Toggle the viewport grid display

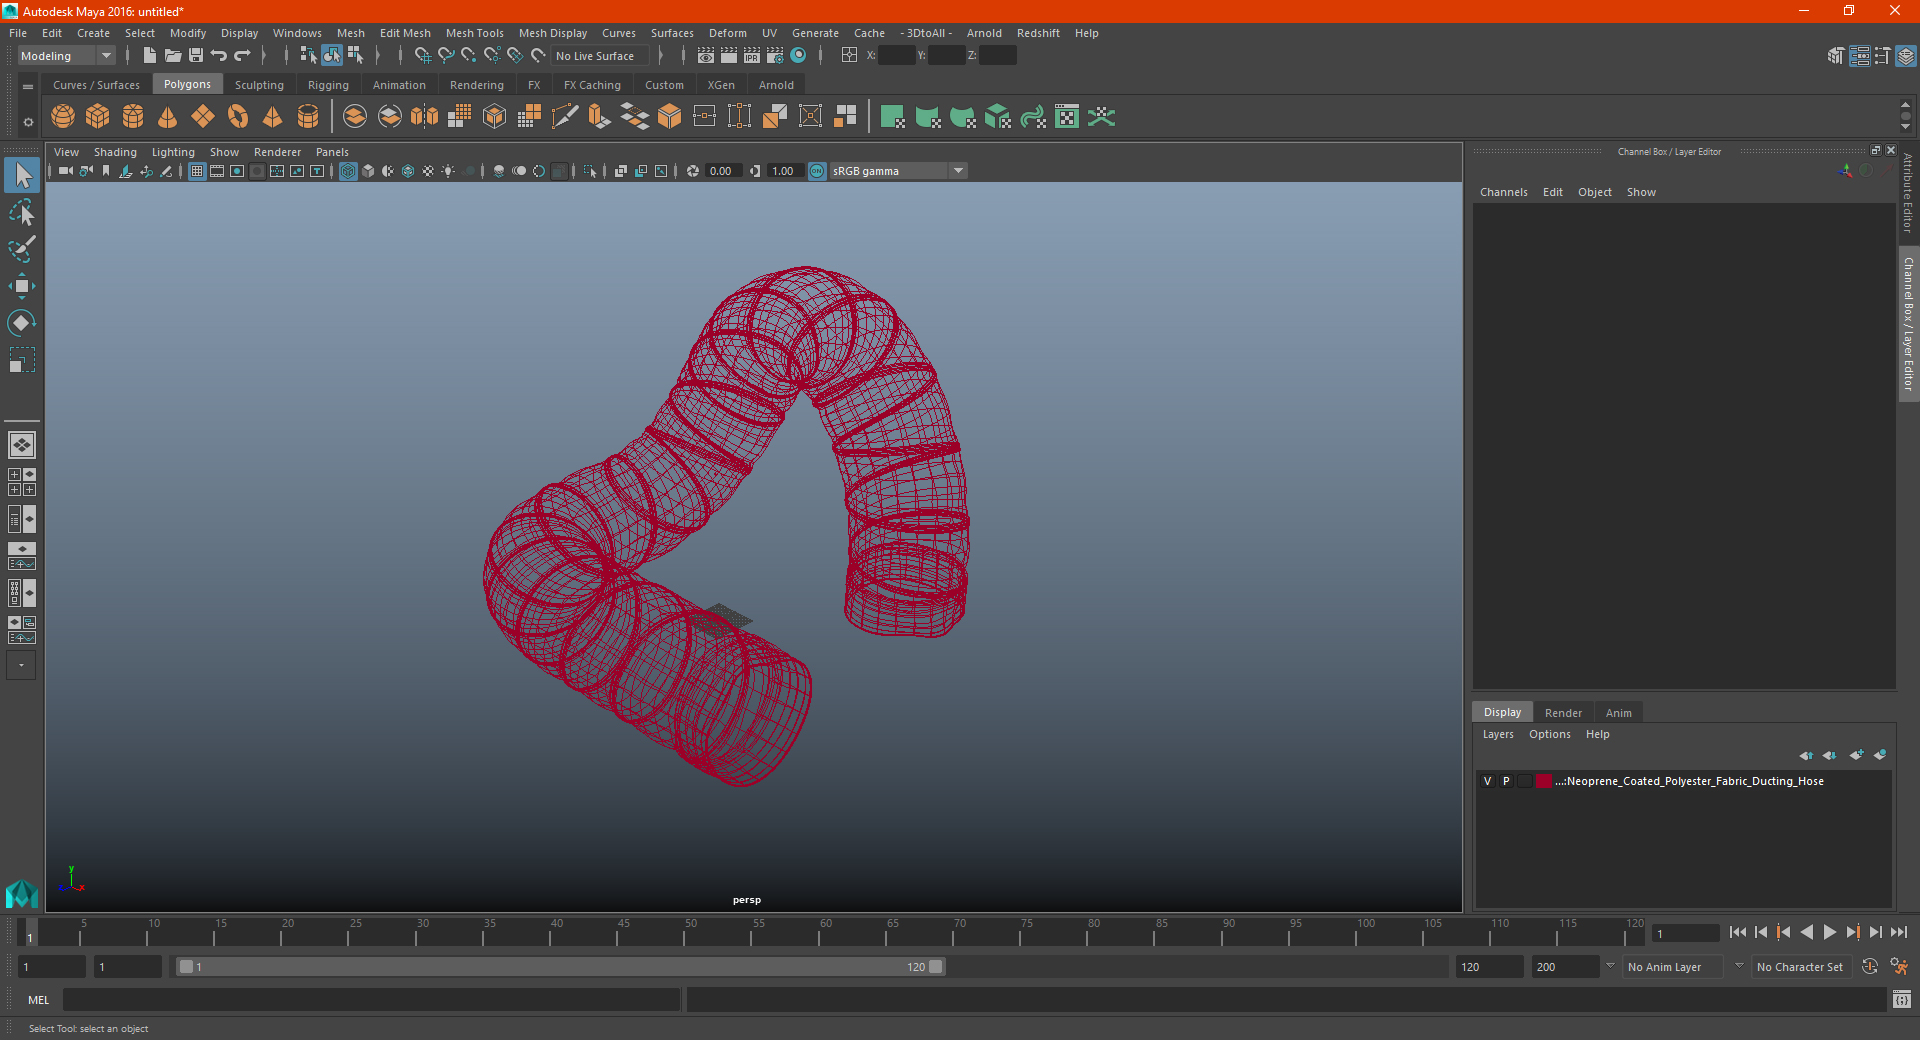[197, 171]
